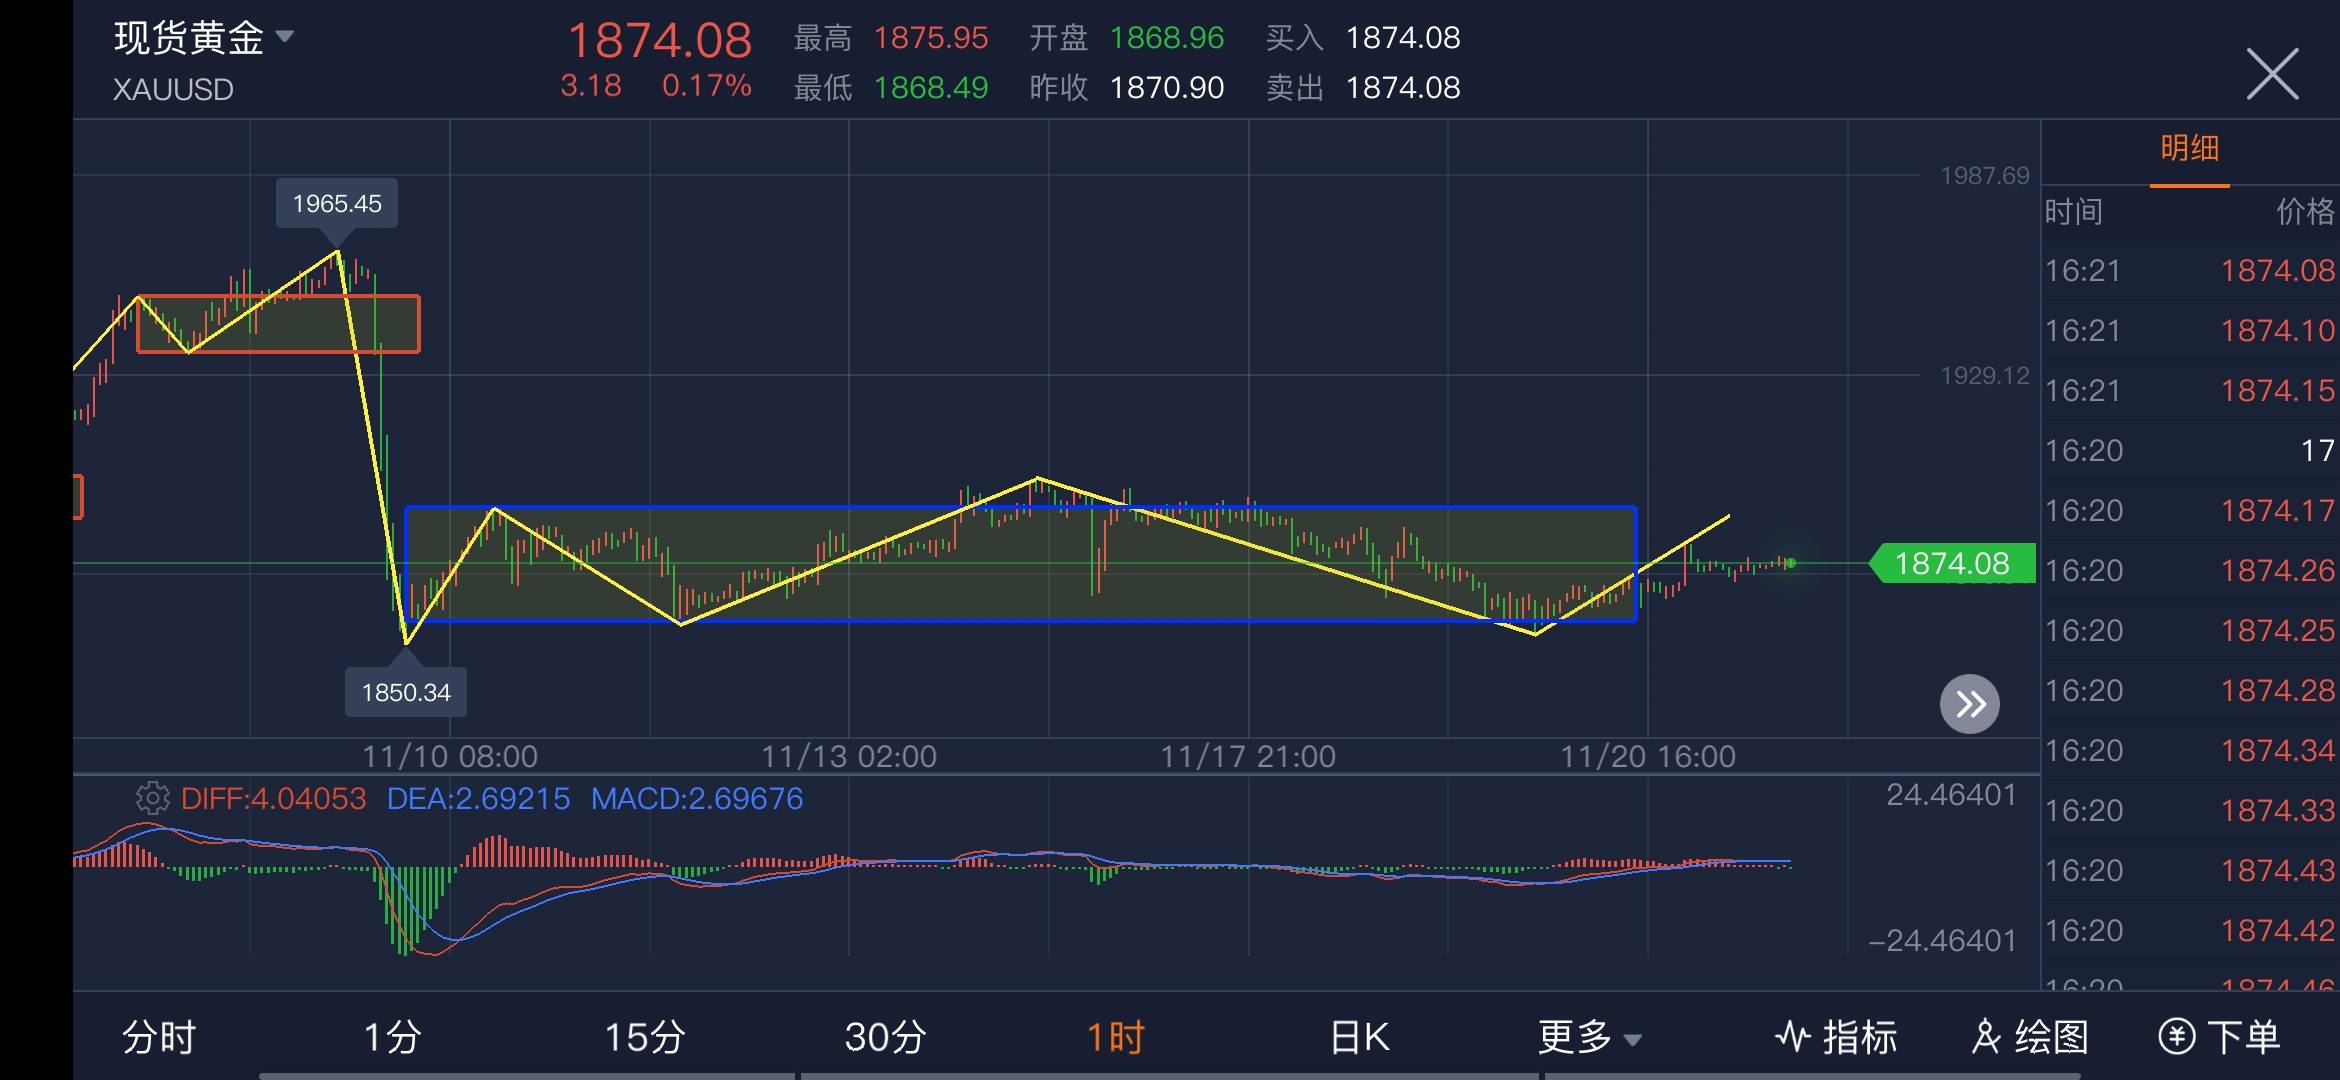Open the 指标 indicators tool
This screenshot has width=2340, height=1080.
point(1836,1037)
